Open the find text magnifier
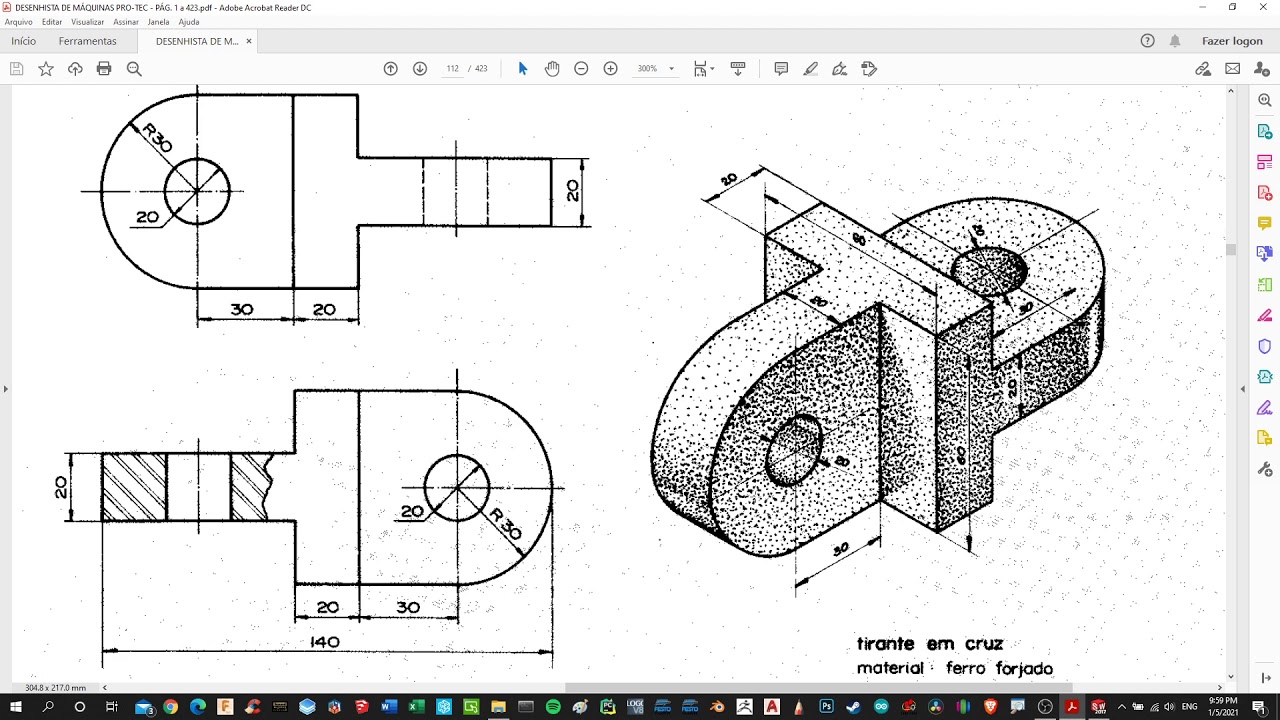Image resolution: width=1280 pixels, height=720 pixels. tap(134, 69)
